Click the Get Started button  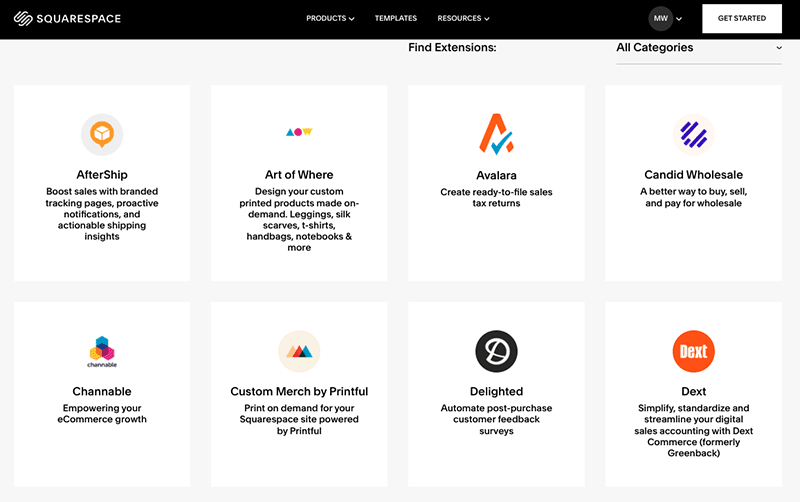[x=742, y=18]
